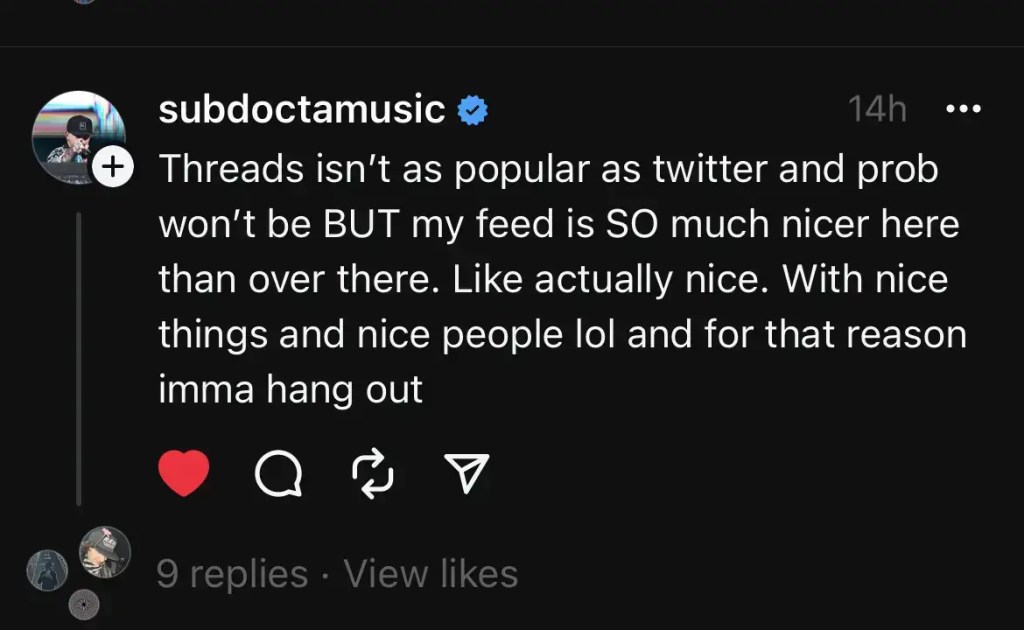Image resolution: width=1024 pixels, height=630 pixels.
Task: Tap the subdoctamusic username
Action: (301, 110)
